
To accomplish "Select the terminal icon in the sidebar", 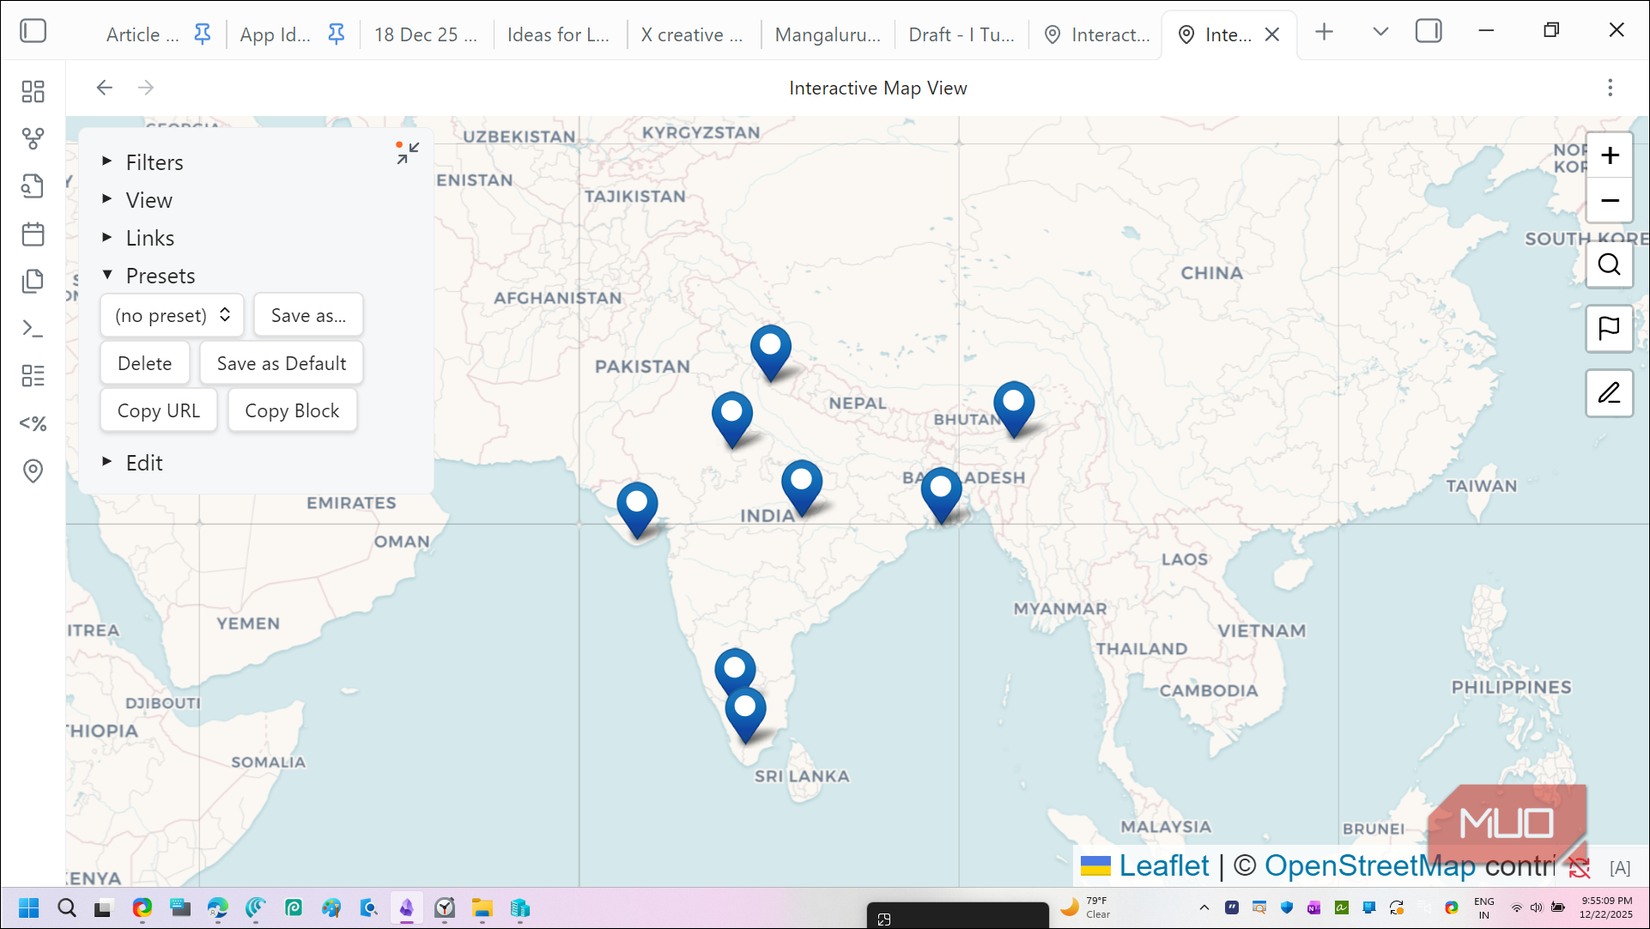I will tap(33, 328).
